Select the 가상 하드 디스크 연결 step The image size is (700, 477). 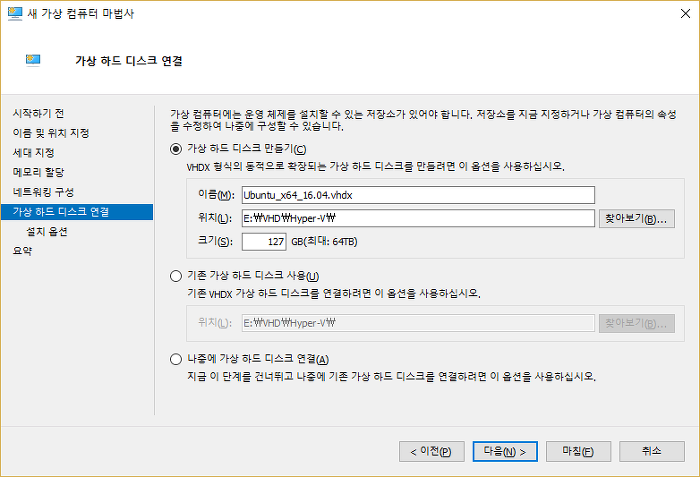point(77,212)
